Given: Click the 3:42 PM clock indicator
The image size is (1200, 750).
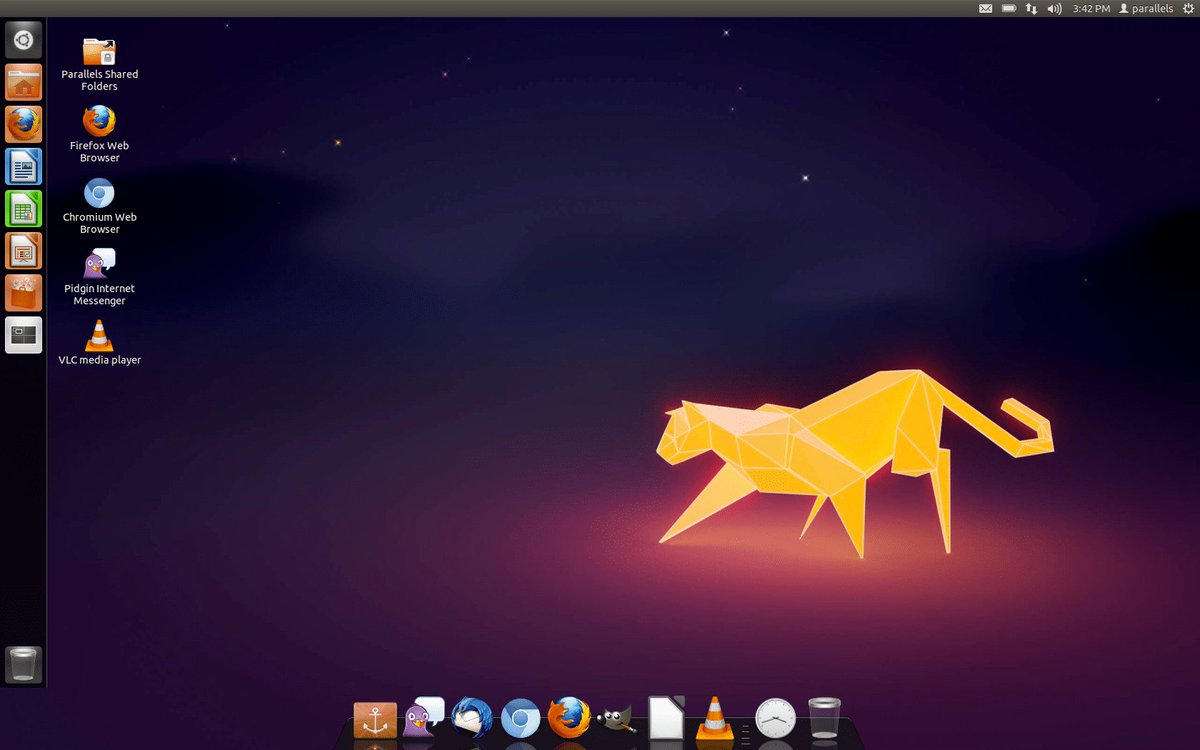Looking at the screenshot, I should click(1091, 8).
